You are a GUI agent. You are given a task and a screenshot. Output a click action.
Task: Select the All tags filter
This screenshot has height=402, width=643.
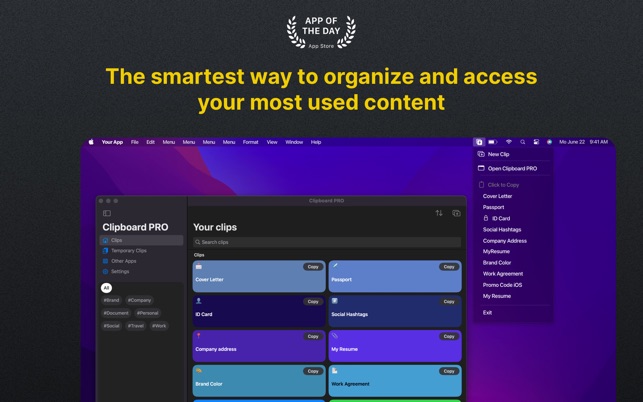coord(106,288)
